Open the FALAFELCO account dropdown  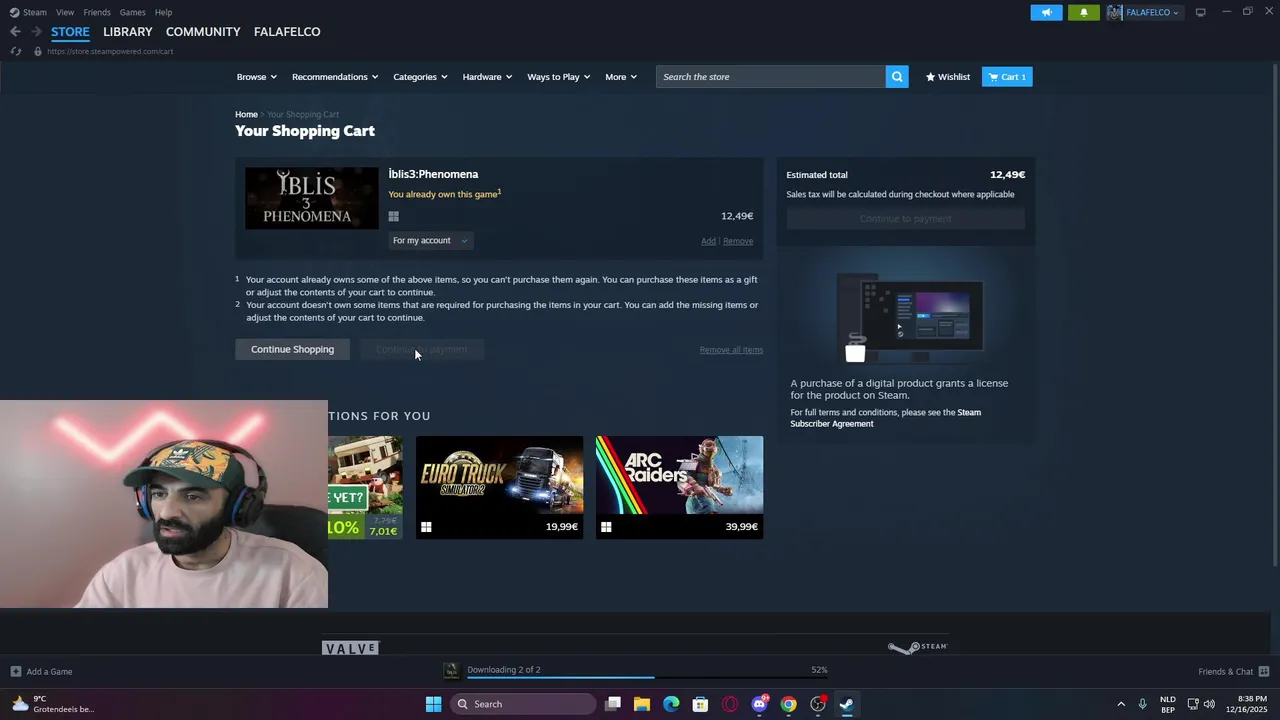click(1152, 12)
